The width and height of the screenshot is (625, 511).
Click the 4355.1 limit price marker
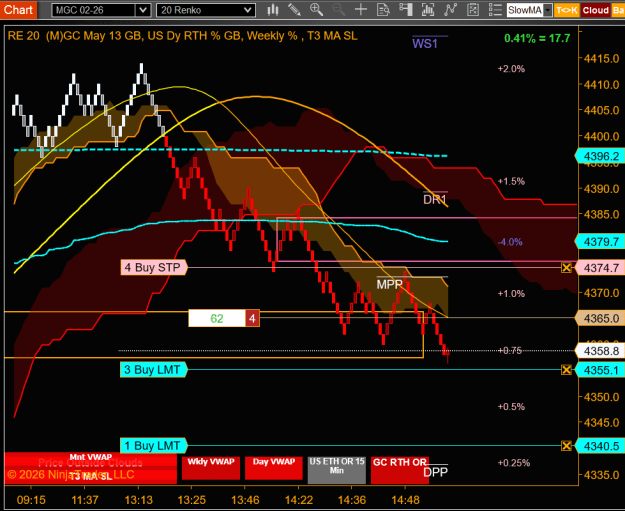(599, 370)
